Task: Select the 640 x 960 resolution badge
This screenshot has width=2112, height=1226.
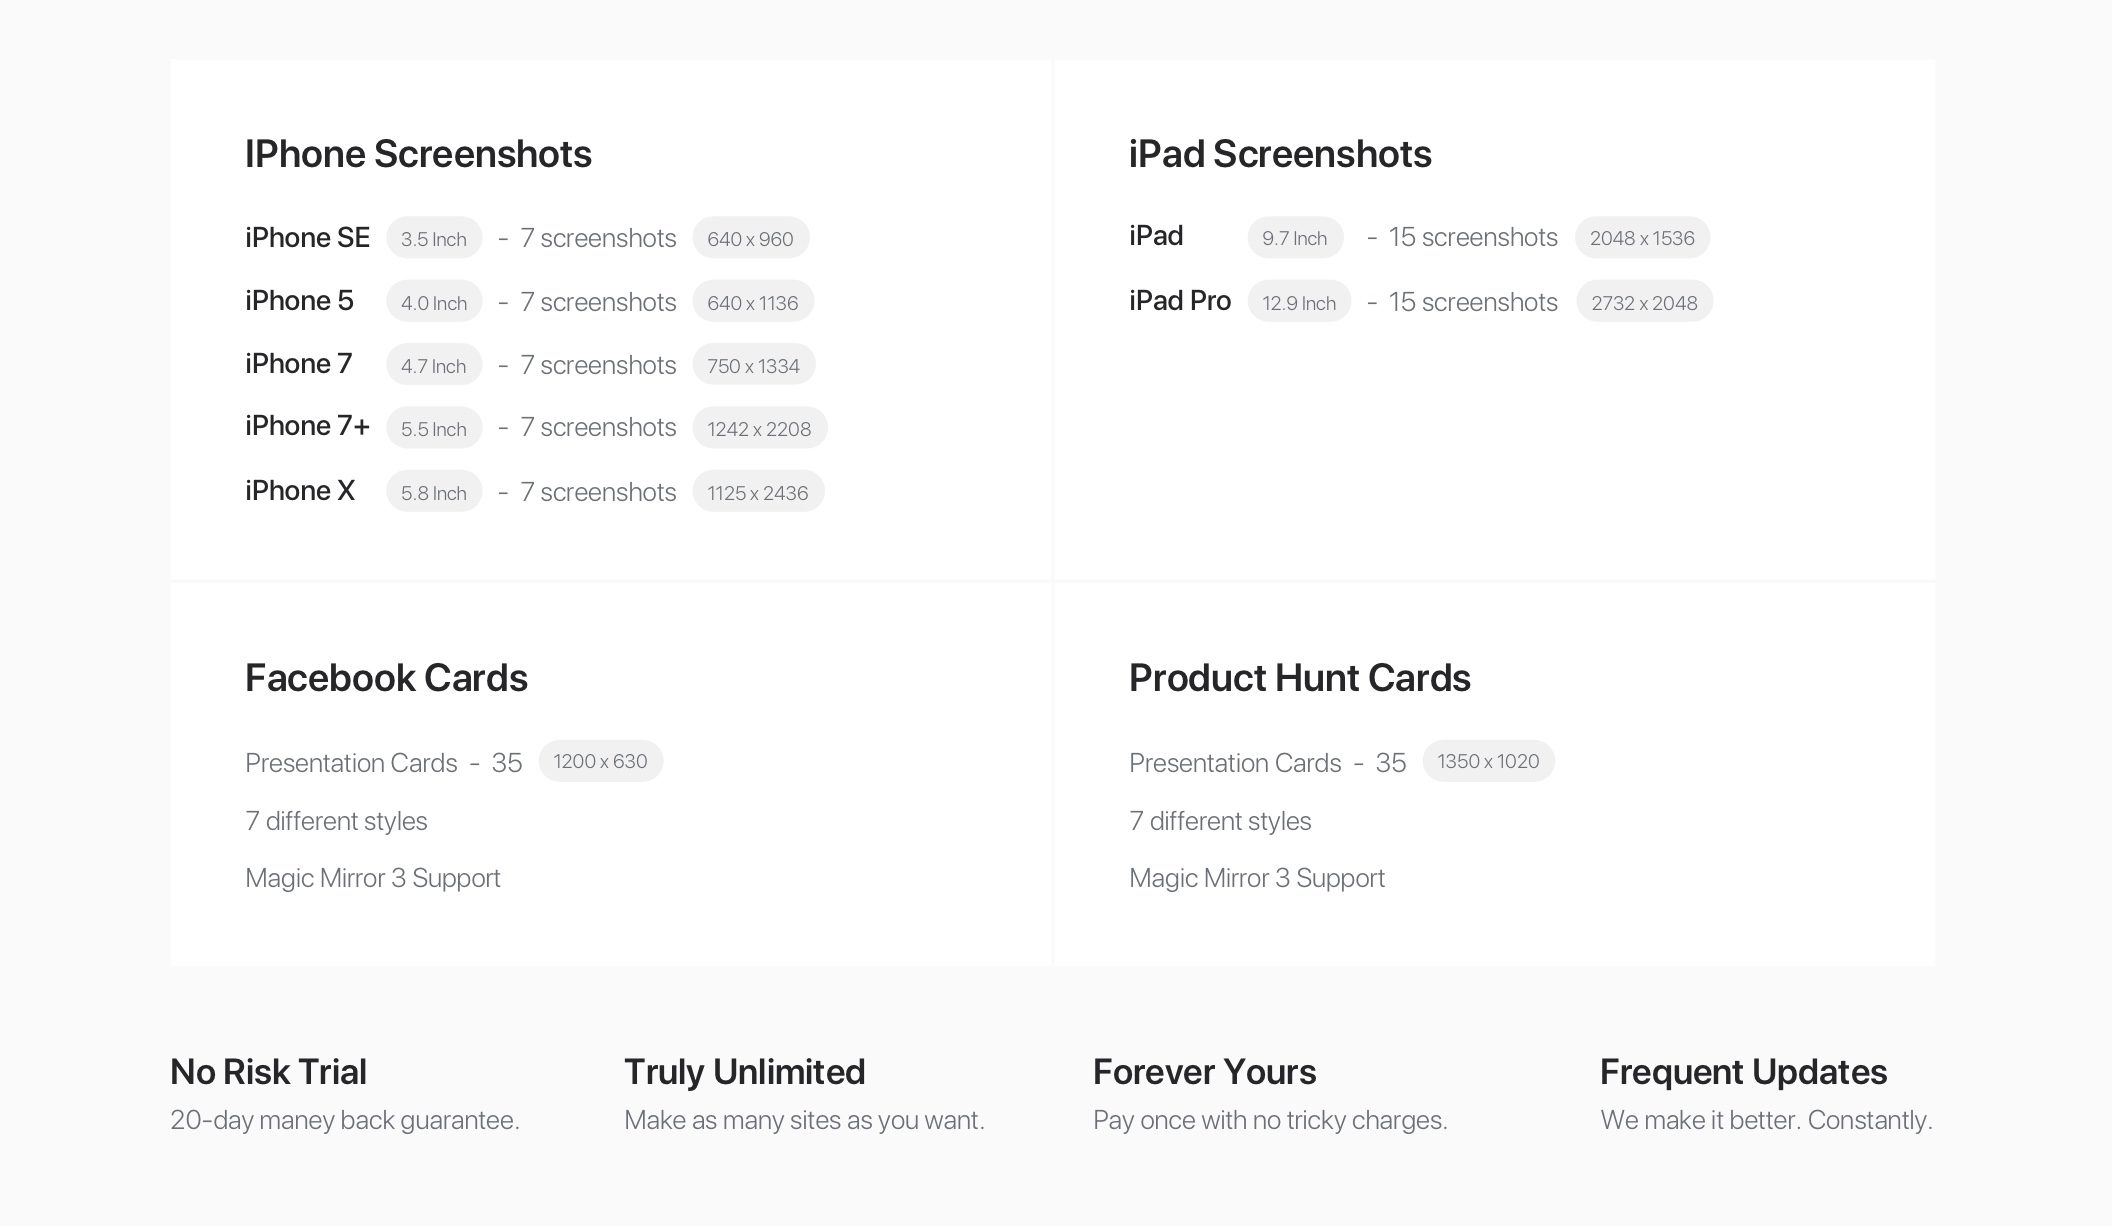Action: (x=750, y=238)
